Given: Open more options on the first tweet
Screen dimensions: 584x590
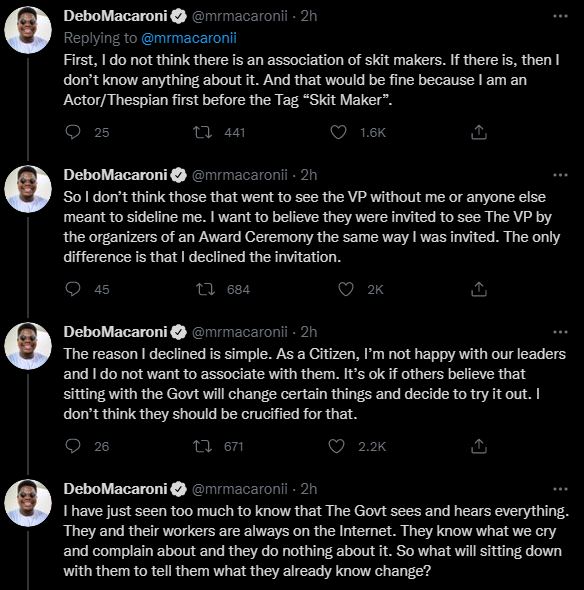Looking at the screenshot, I should (560, 16).
